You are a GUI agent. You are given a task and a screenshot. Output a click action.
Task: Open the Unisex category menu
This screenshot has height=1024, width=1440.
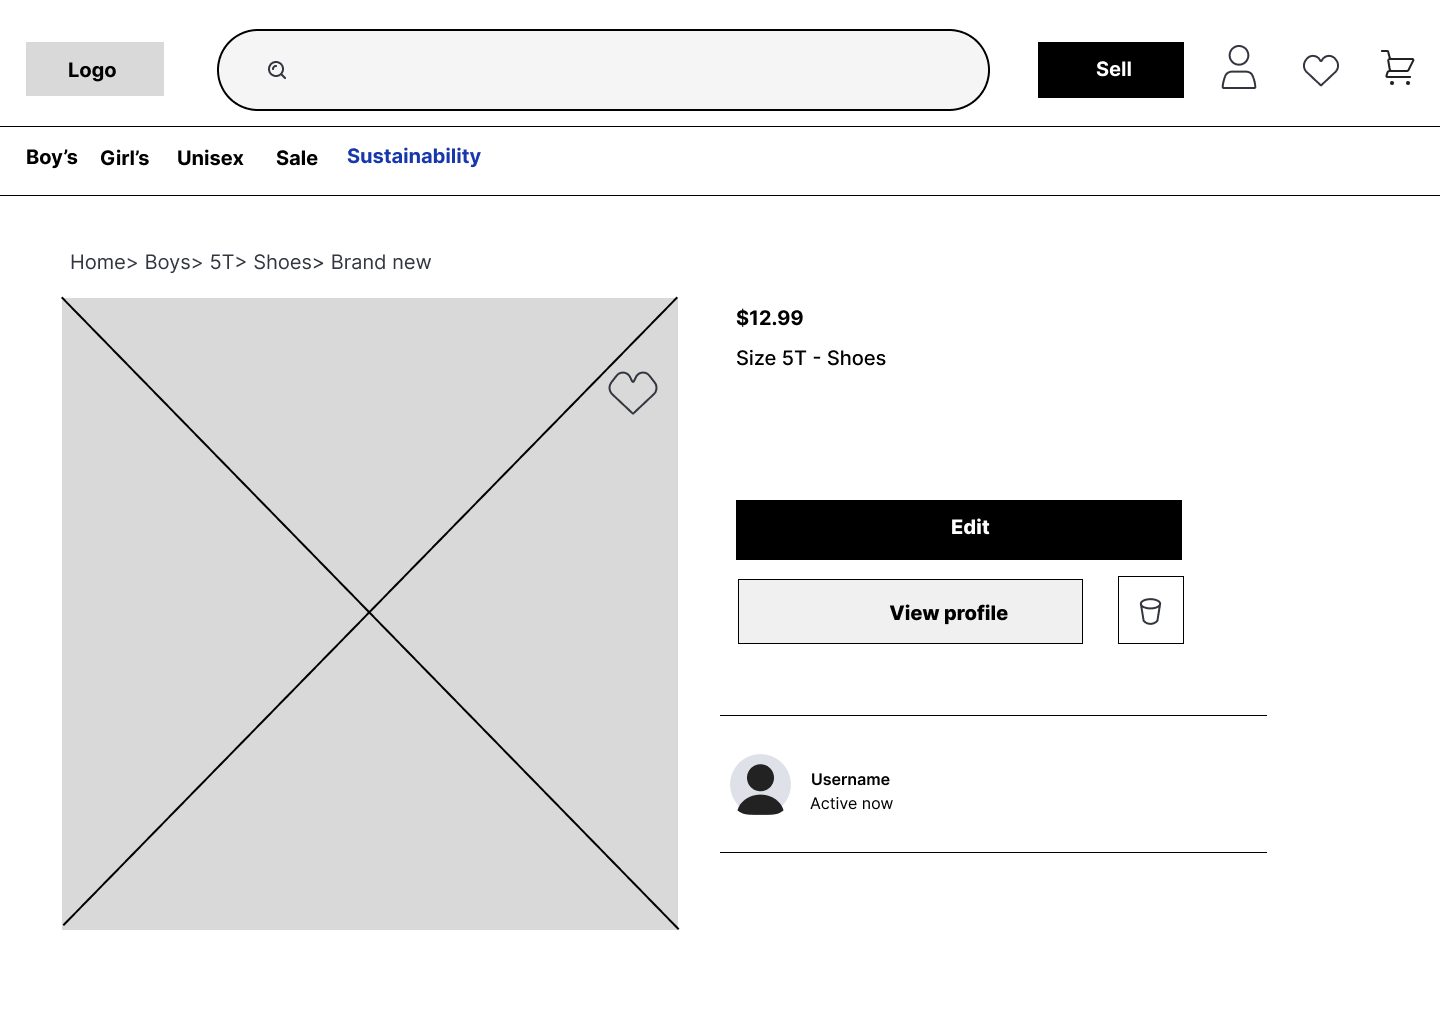[210, 158]
